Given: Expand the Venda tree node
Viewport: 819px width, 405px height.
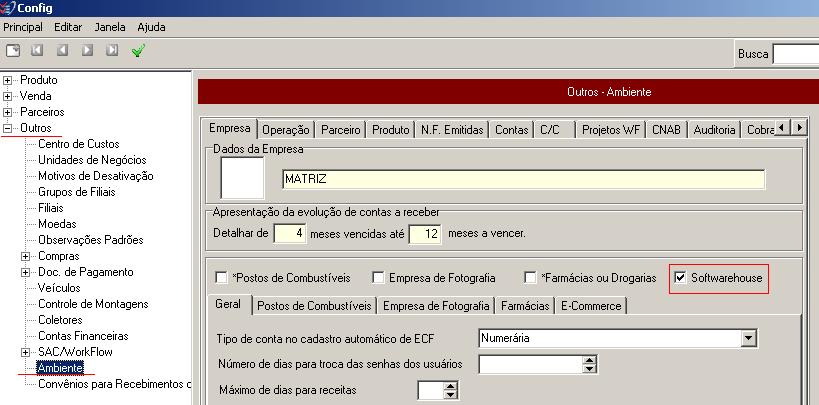Looking at the screenshot, I should (7, 96).
